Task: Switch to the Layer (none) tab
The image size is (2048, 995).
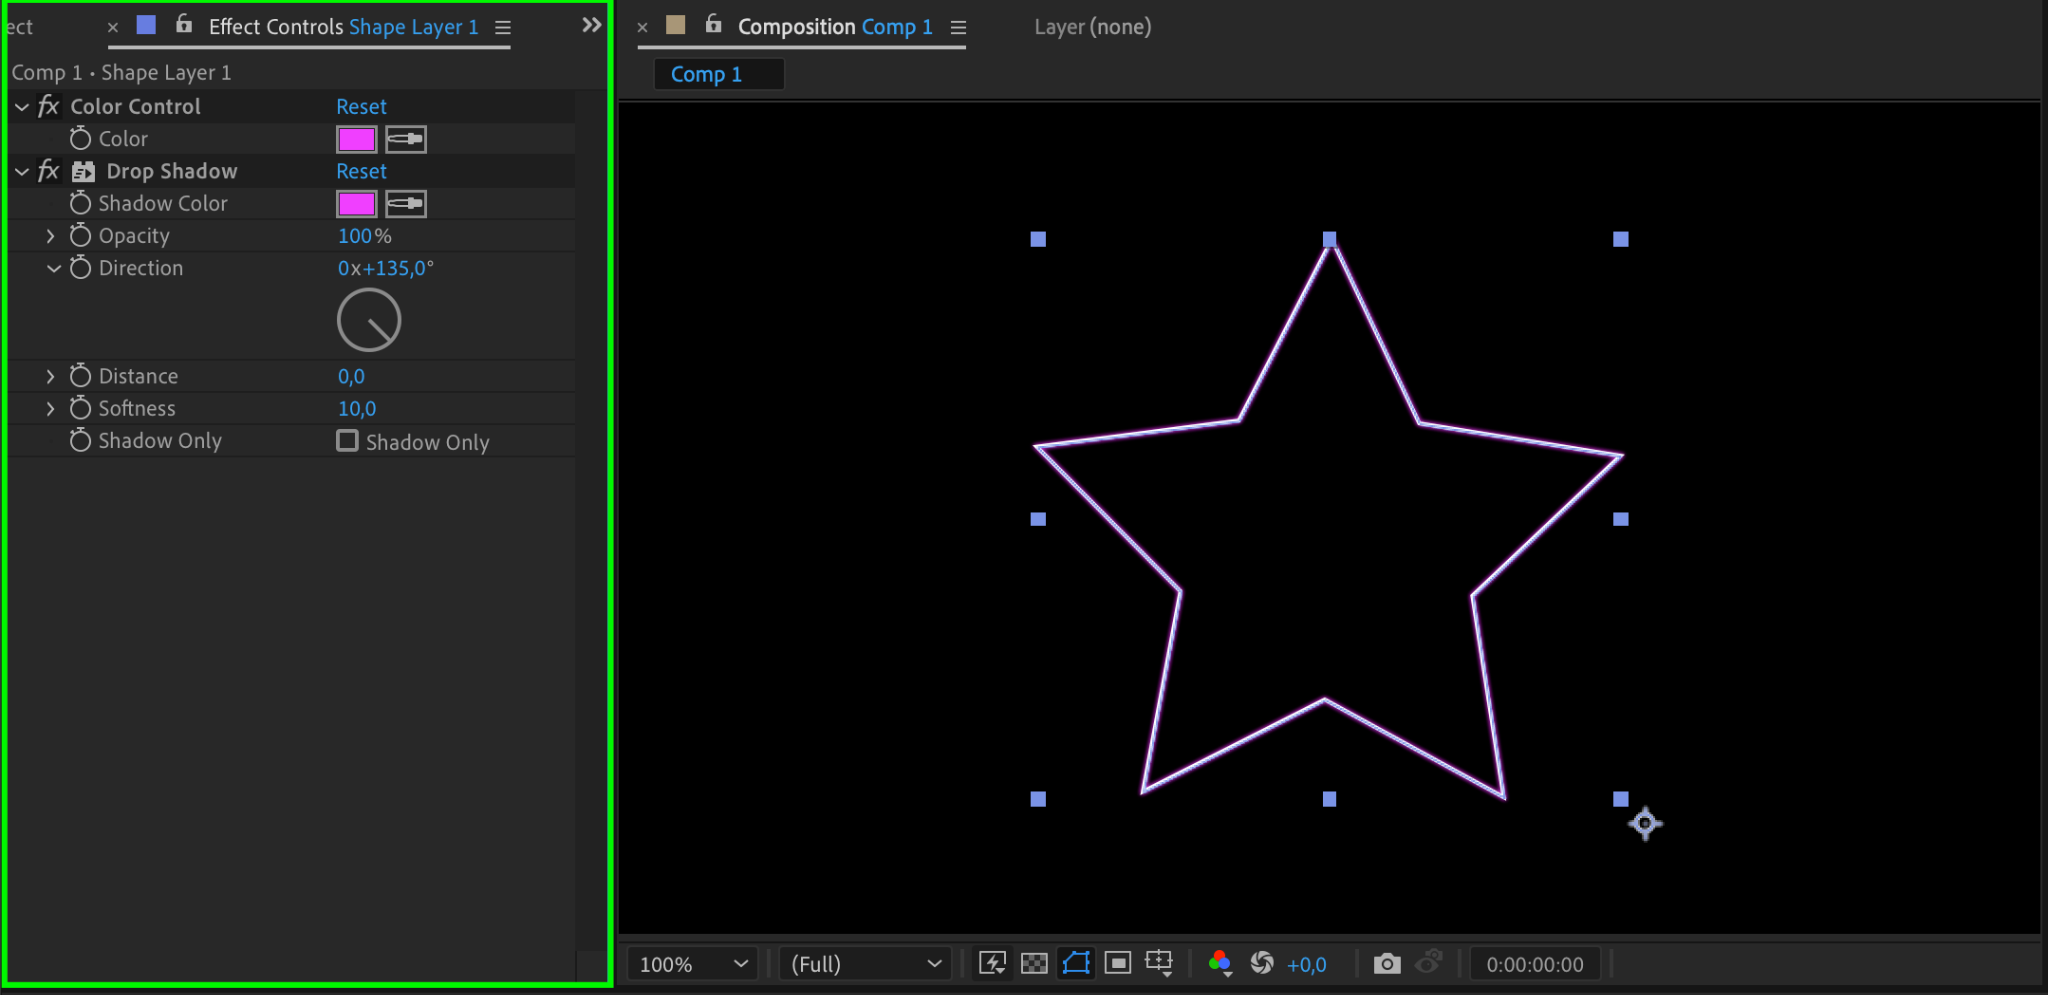Action: [1092, 27]
